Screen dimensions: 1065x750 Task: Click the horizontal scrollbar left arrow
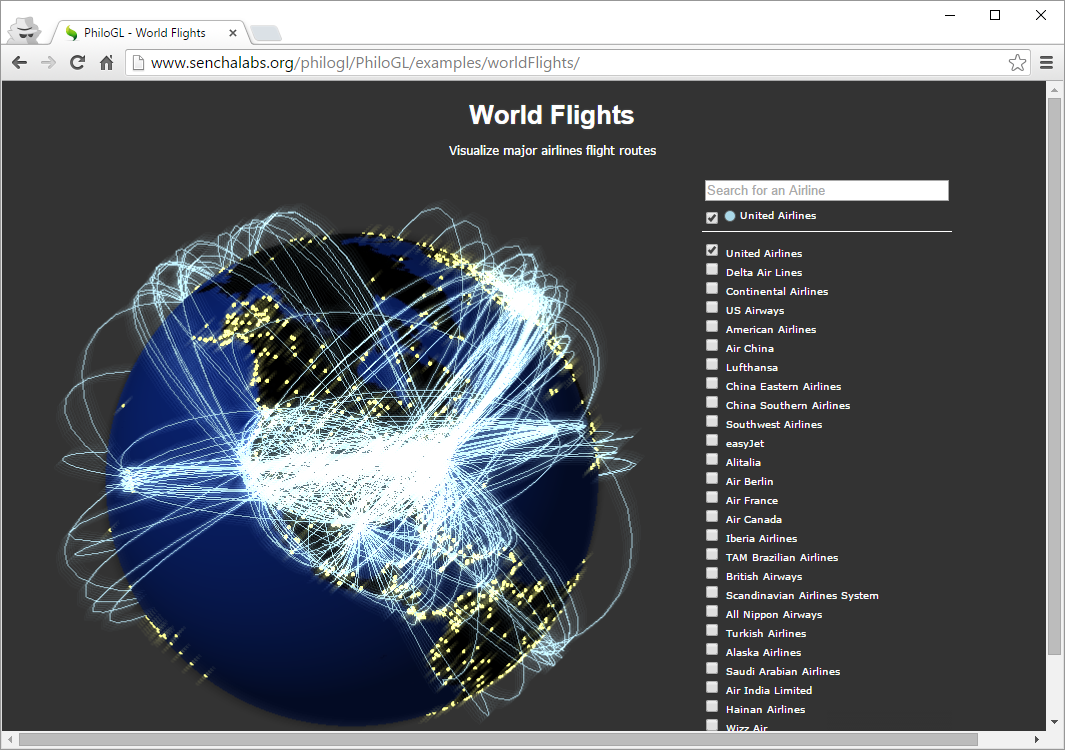10,739
